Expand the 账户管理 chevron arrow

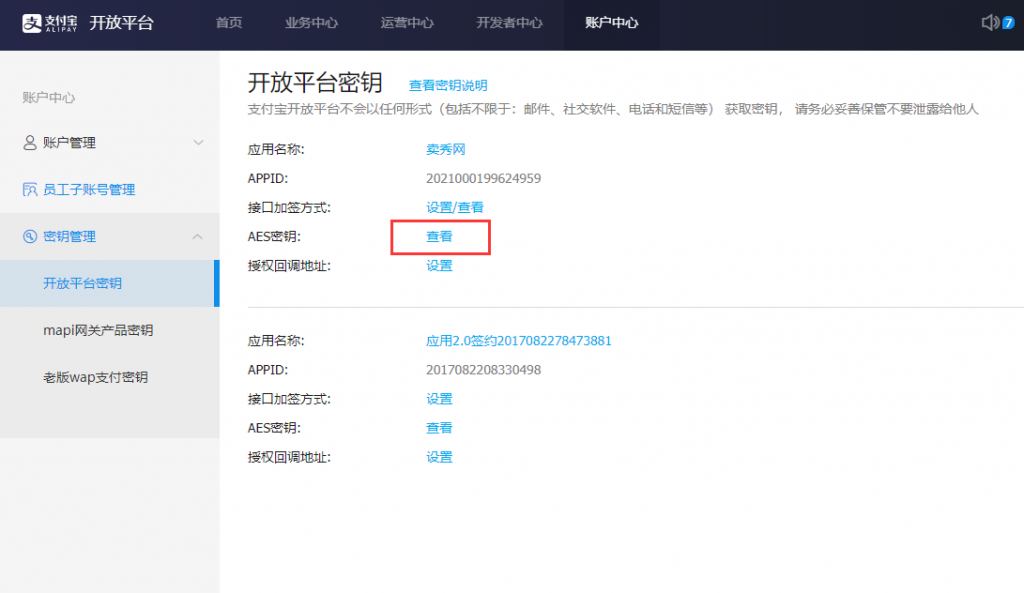198,143
